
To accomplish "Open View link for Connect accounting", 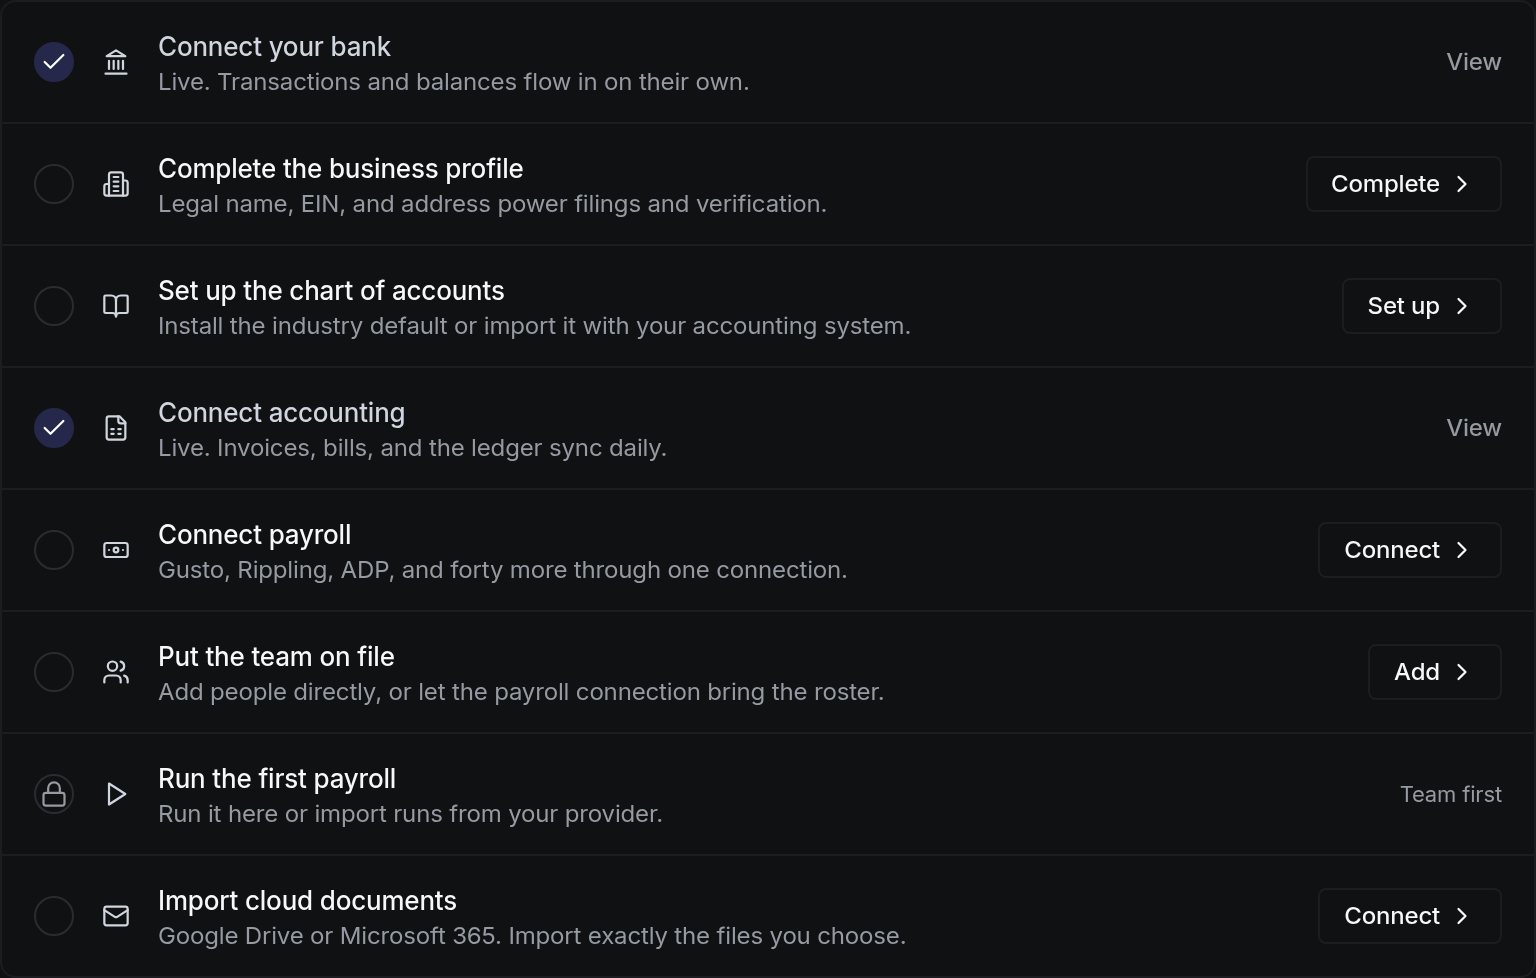I will pos(1474,428).
